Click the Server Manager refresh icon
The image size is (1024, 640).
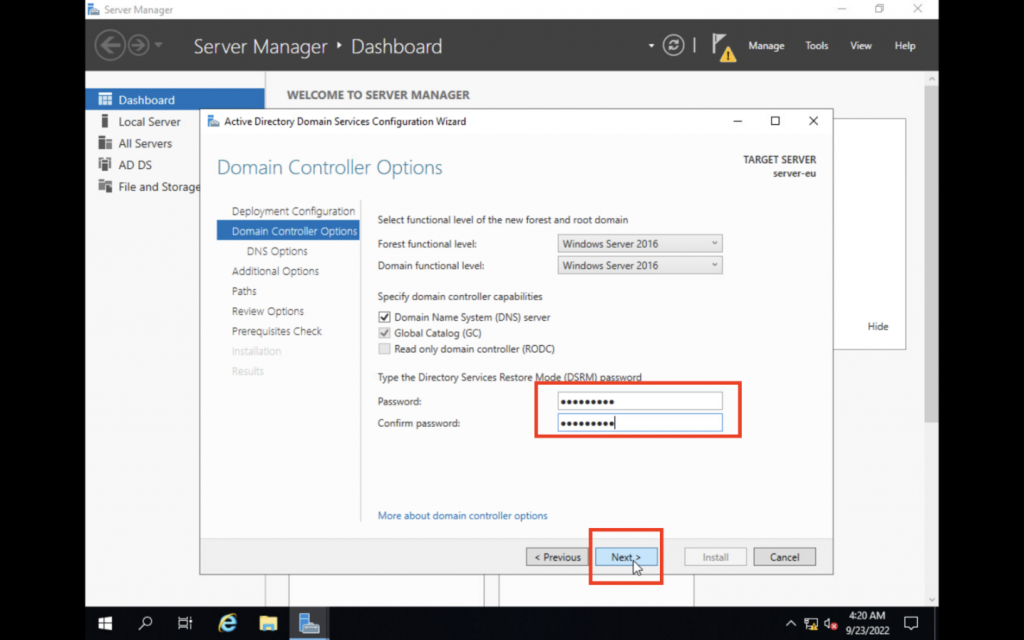pos(674,45)
